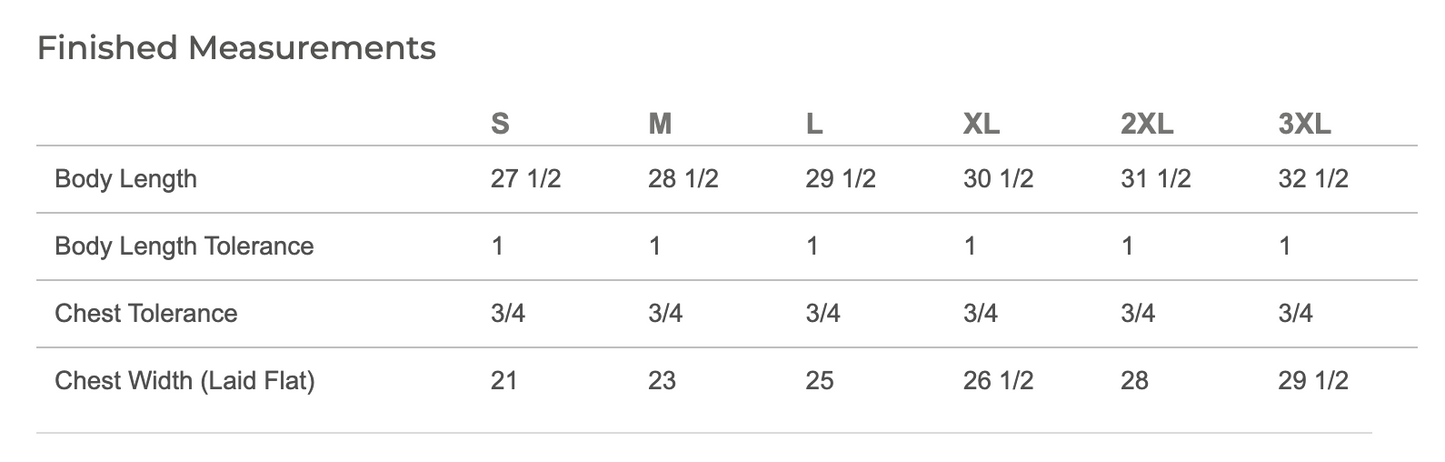Select the S size column header
Screen dimensions: 1445x462
point(500,124)
